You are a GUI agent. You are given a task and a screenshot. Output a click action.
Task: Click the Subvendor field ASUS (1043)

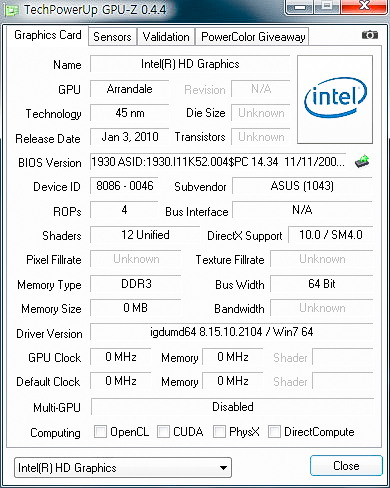click(x=302, y=186)
